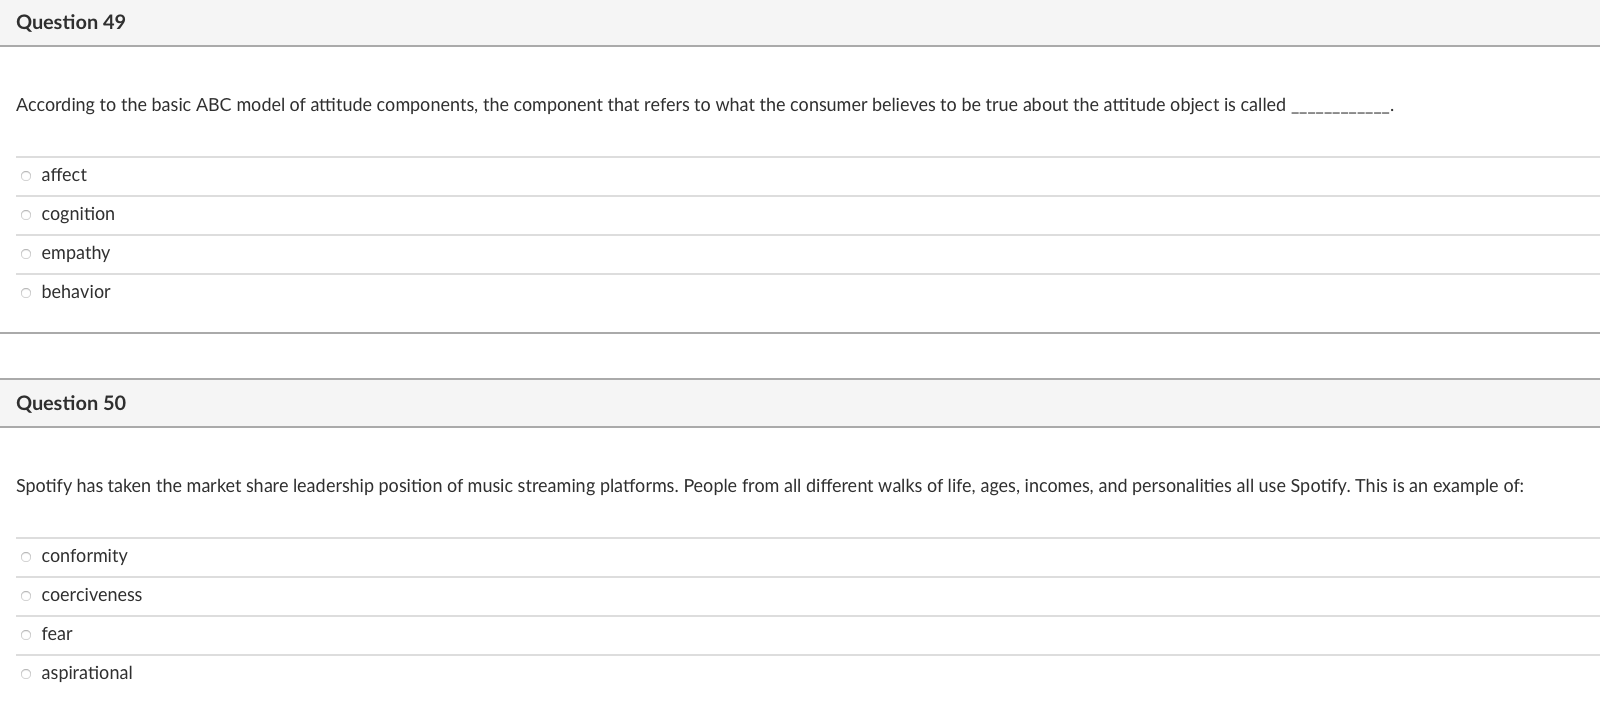Click the 'Question 49' heading

(71, 22)
